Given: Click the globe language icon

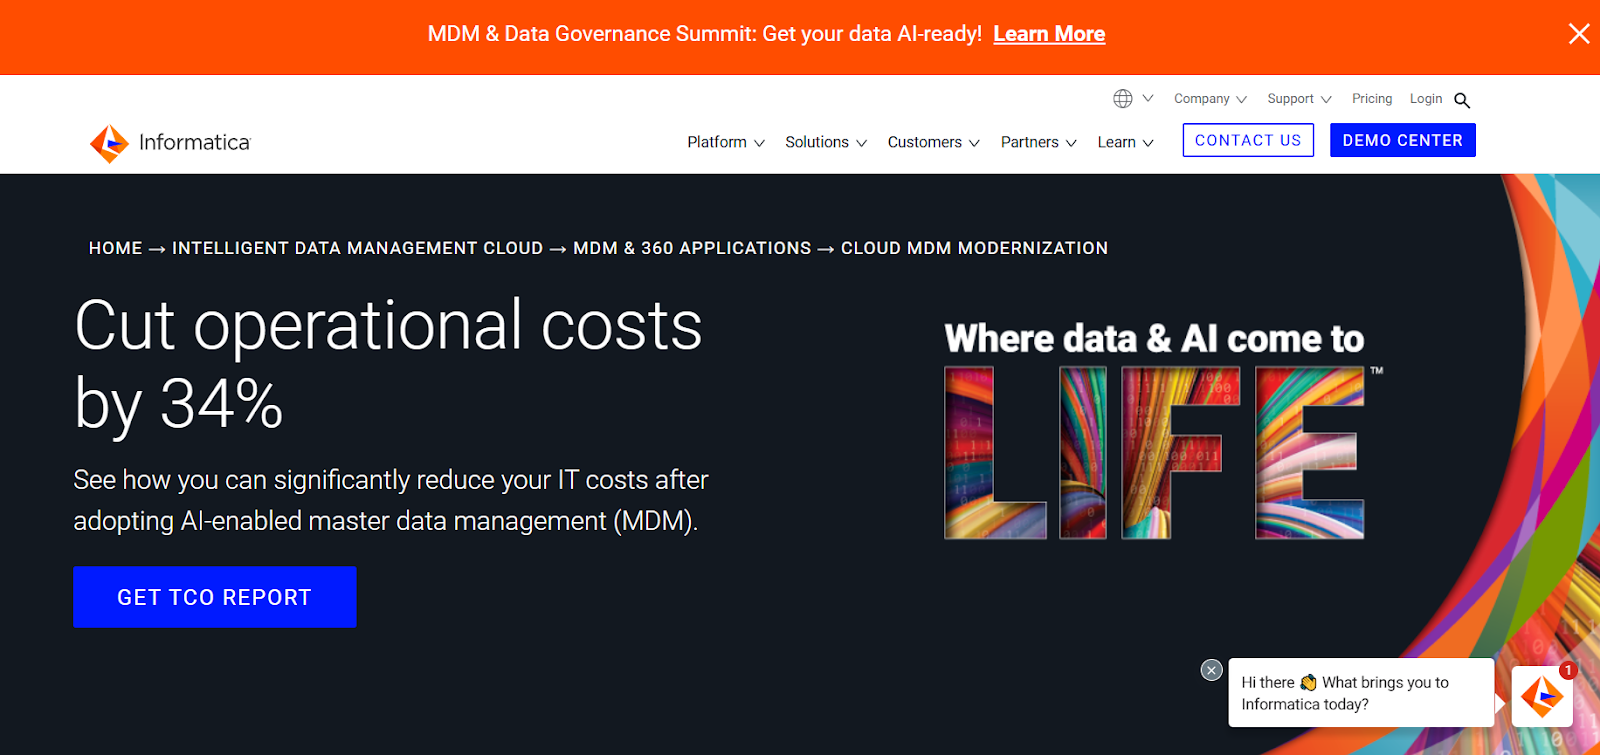Looking at the screenshot, I should coord(1123,98).
